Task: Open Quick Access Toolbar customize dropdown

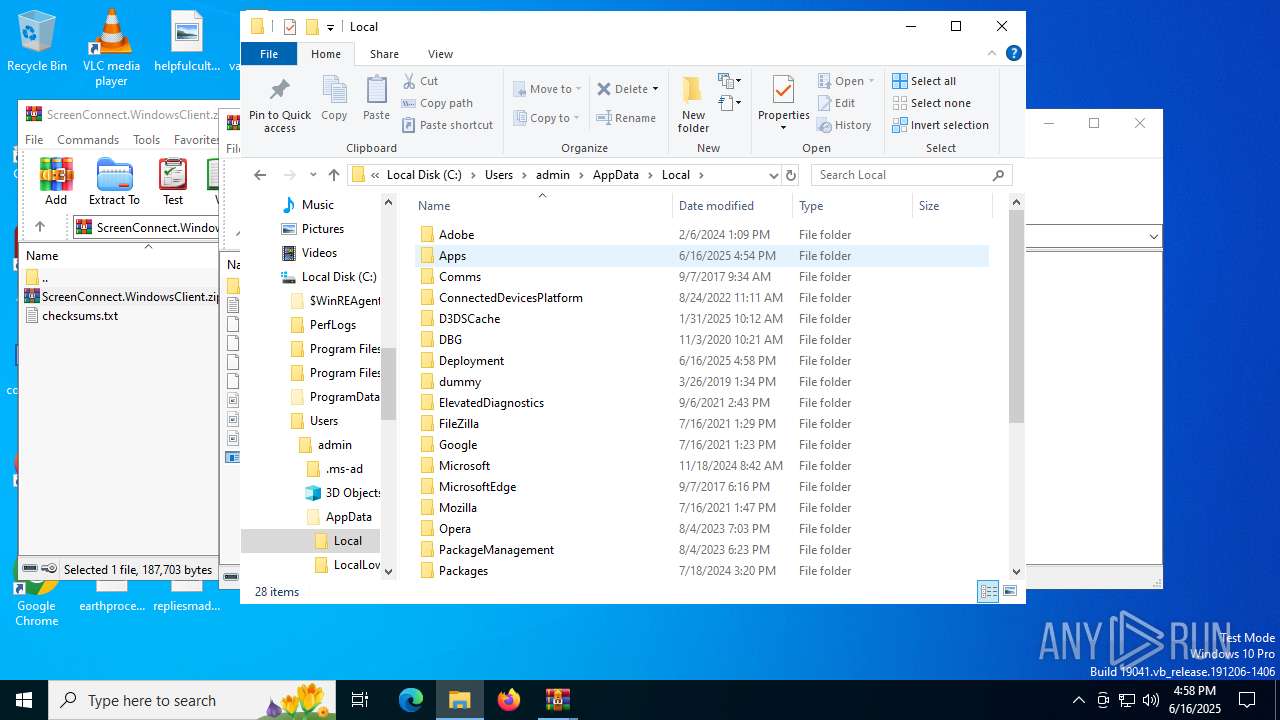Action: click(x=330, y=27)
